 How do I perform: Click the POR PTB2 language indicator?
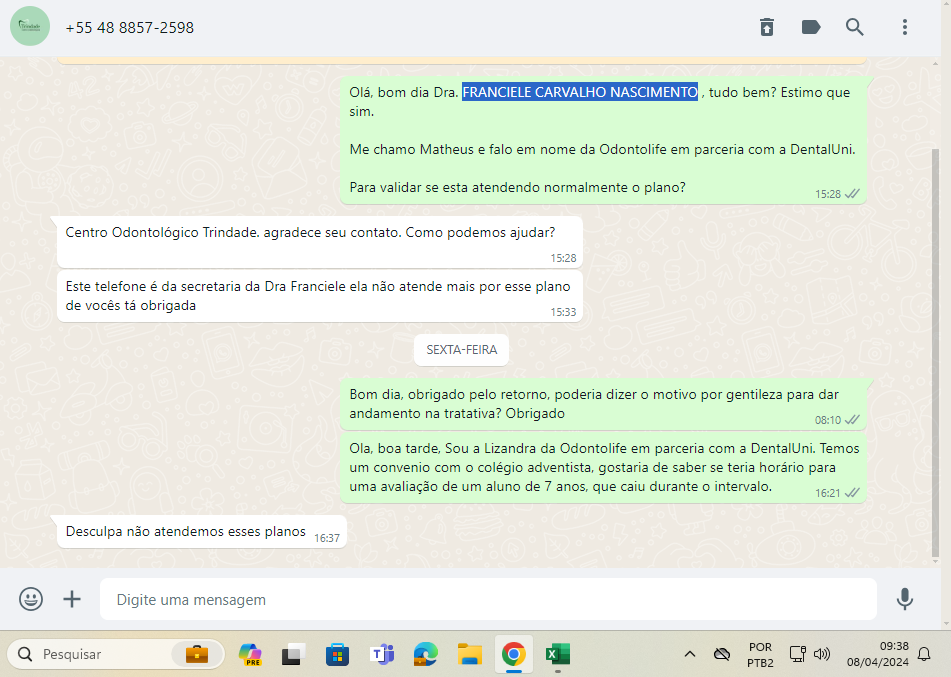coord(760,655)
